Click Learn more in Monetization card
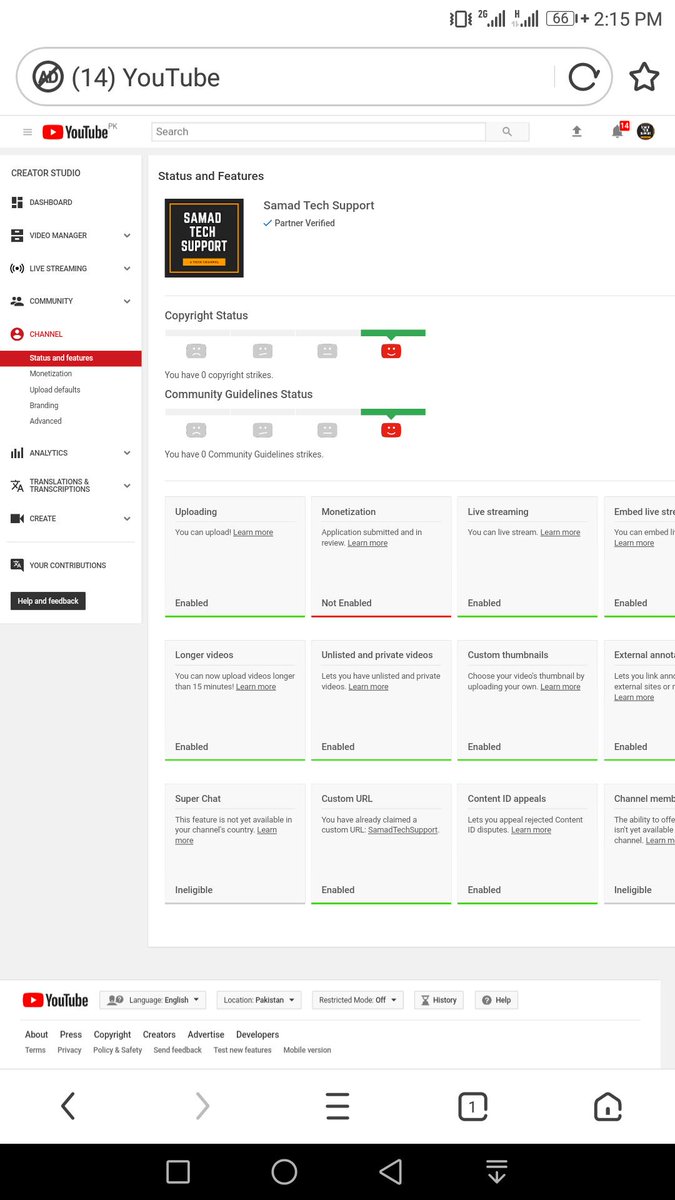Image resolution: width=675 pixels, height=1200 pixels. (368, 543)
